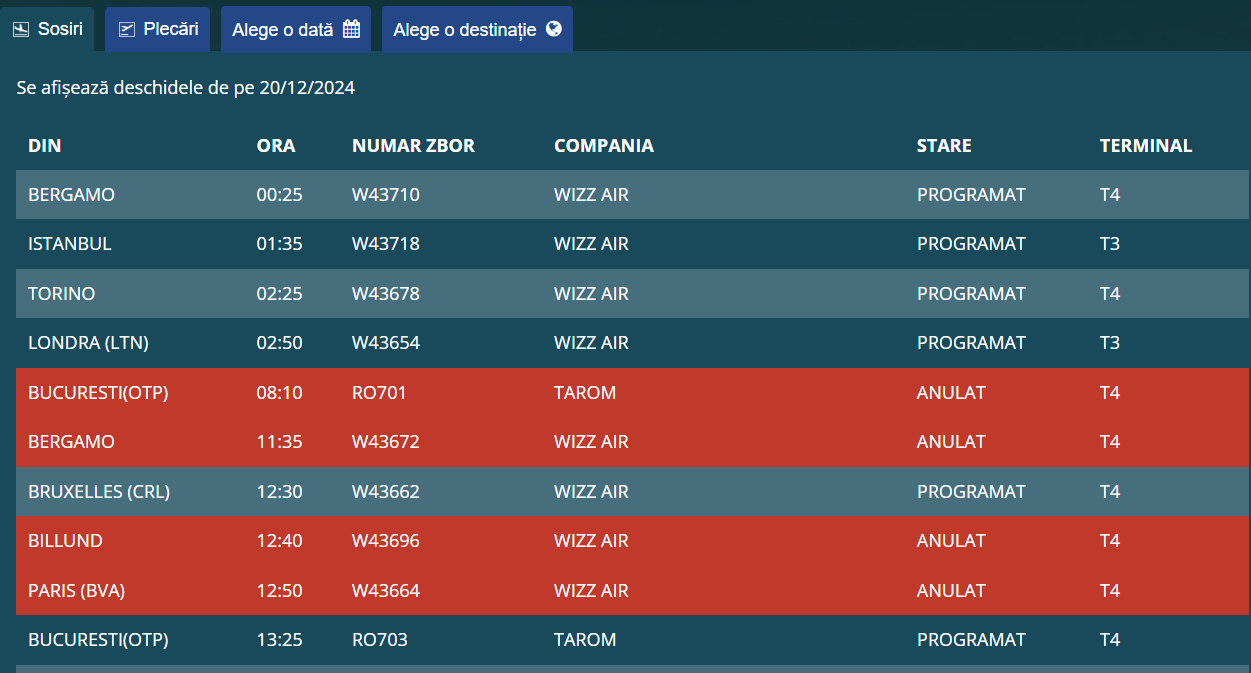
Task: Click the PROGRAMAT status in the TORINO row
Action: (x=971, y=294)
